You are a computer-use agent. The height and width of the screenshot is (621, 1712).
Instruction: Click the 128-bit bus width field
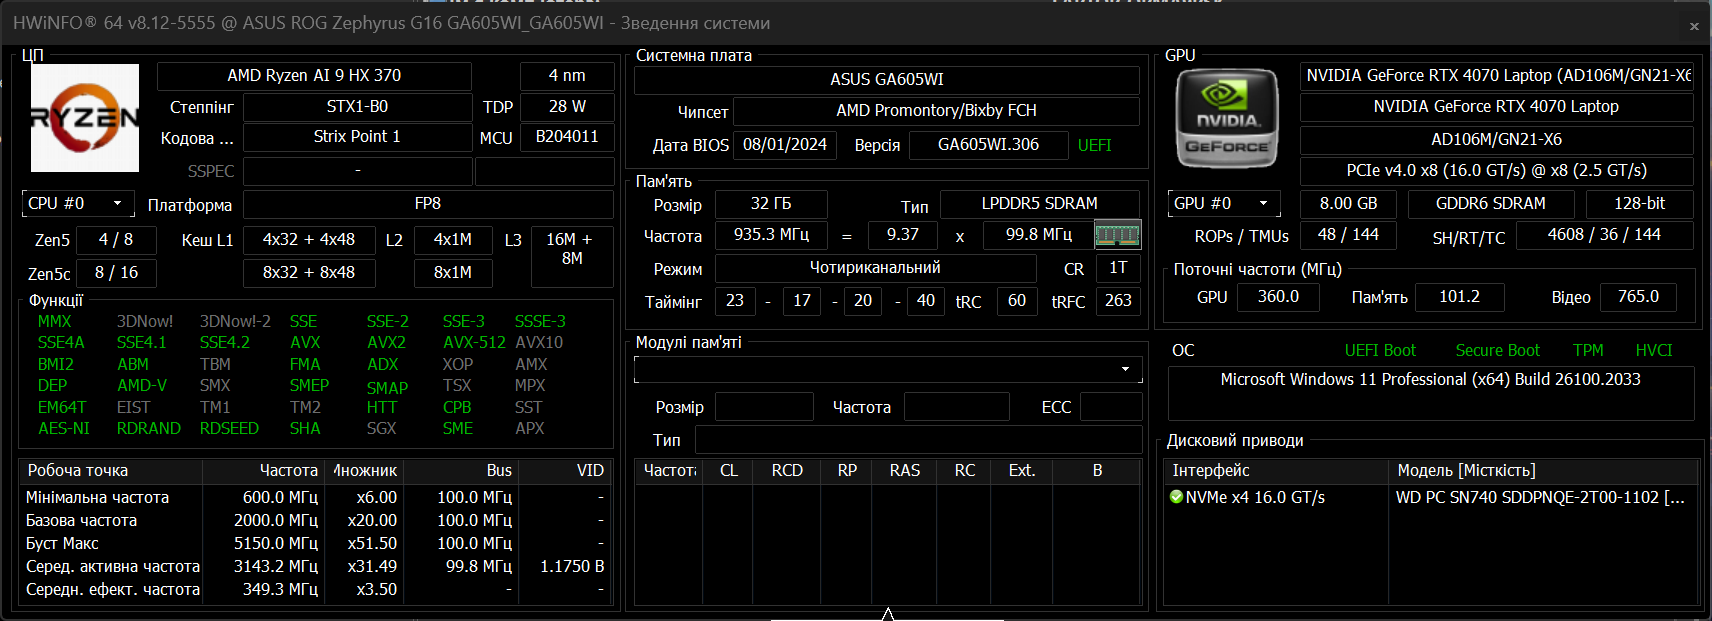(x=1640, y=204)
